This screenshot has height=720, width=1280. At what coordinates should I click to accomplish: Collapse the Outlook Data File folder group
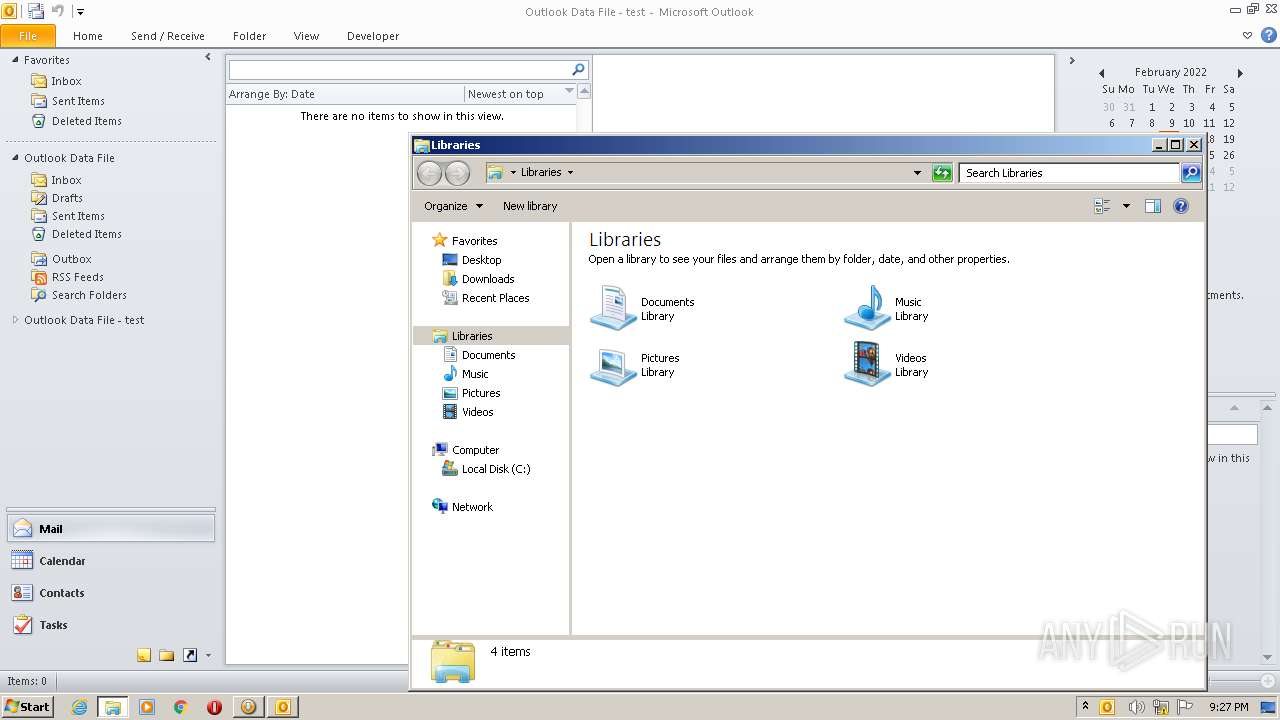coord(15,158)
